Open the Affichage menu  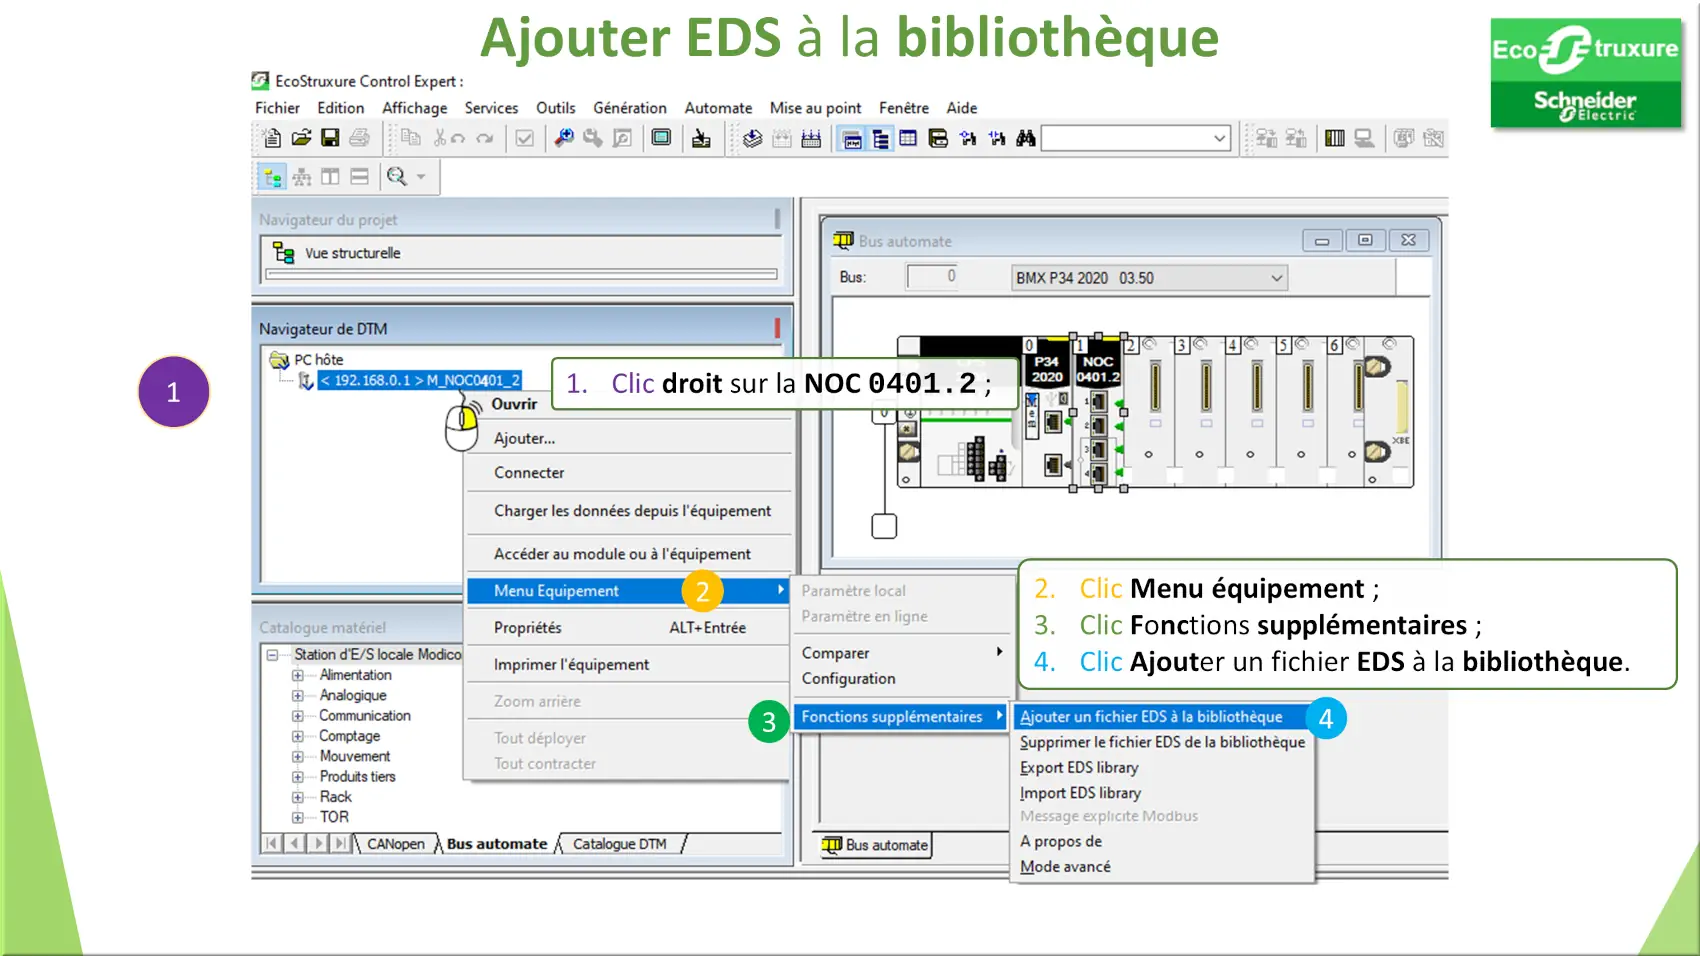pyautogui.click(x=414, y=108)
